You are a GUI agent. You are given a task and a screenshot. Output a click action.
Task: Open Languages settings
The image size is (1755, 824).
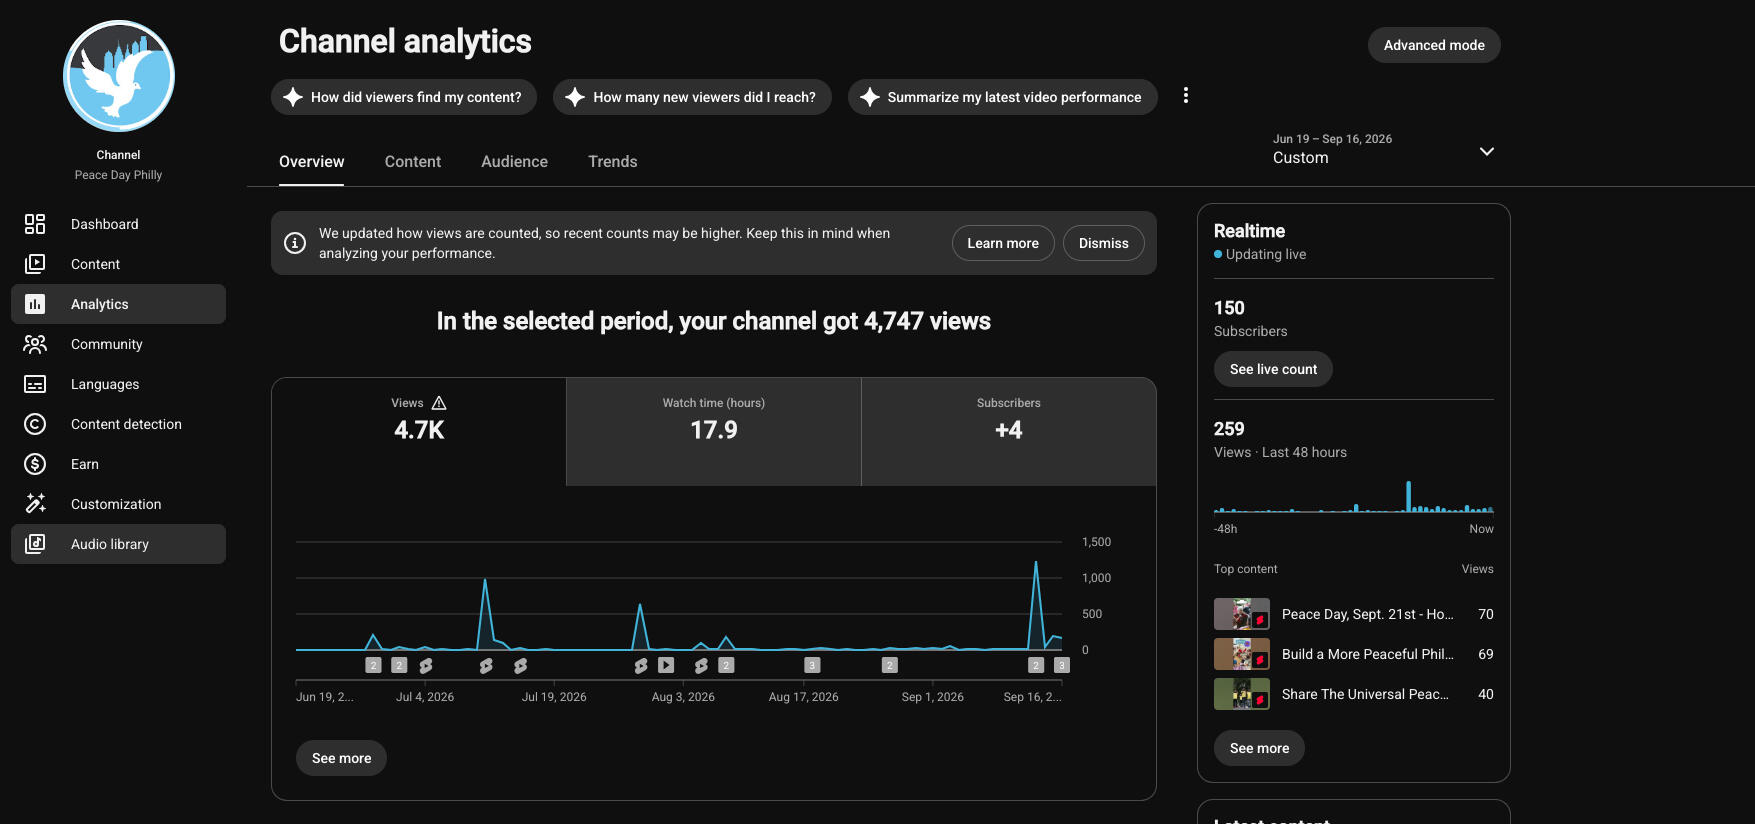point(118,384)
